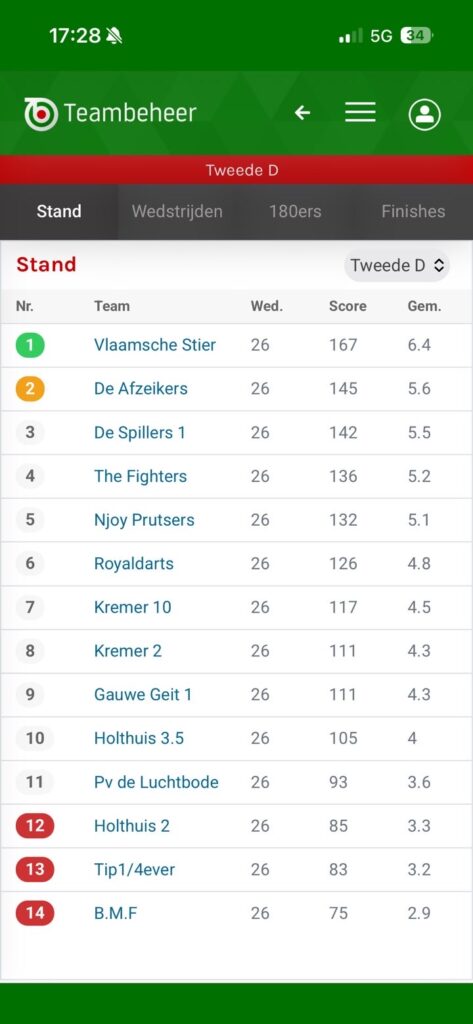
Task: View the Njoy Prutsers team page
Action: point(144,520)
